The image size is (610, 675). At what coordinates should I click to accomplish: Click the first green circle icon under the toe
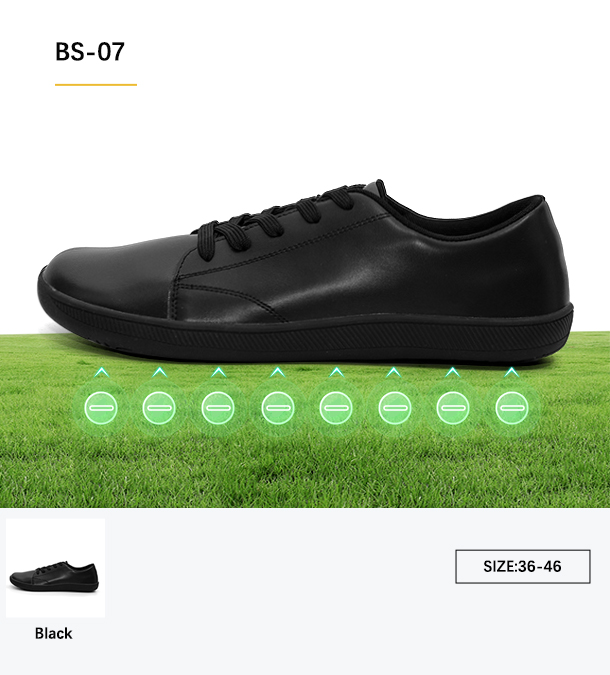[101, 408]
